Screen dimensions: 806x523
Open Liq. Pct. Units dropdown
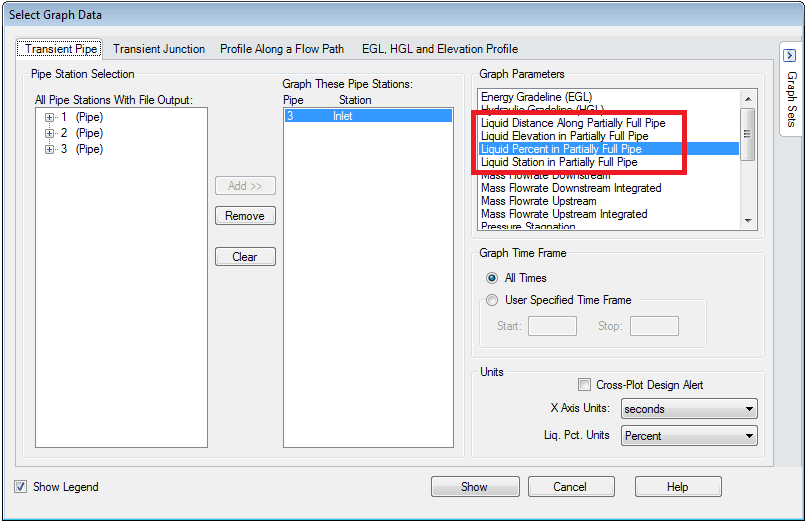click(689, 436)
